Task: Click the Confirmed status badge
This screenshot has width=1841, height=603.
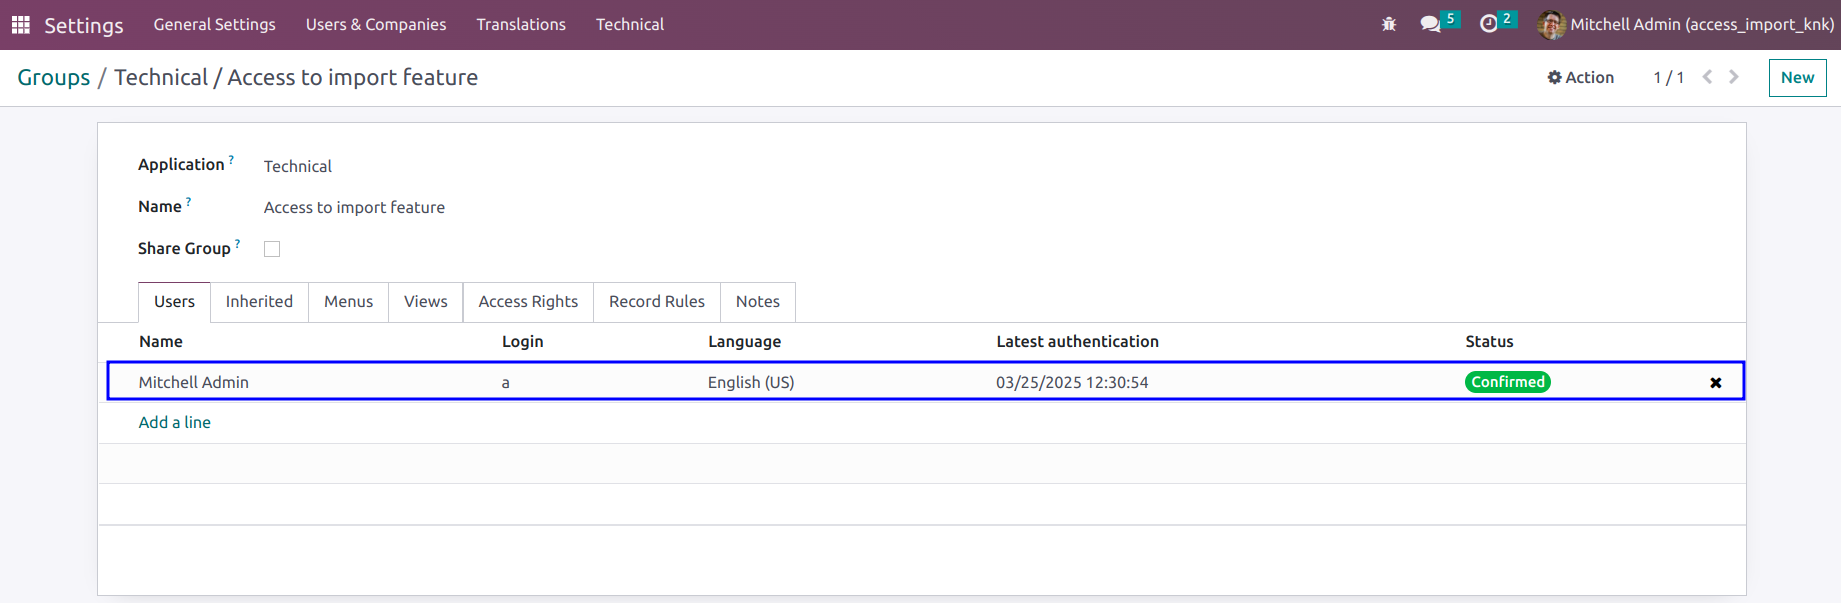Action: [x=1508, y=382]
